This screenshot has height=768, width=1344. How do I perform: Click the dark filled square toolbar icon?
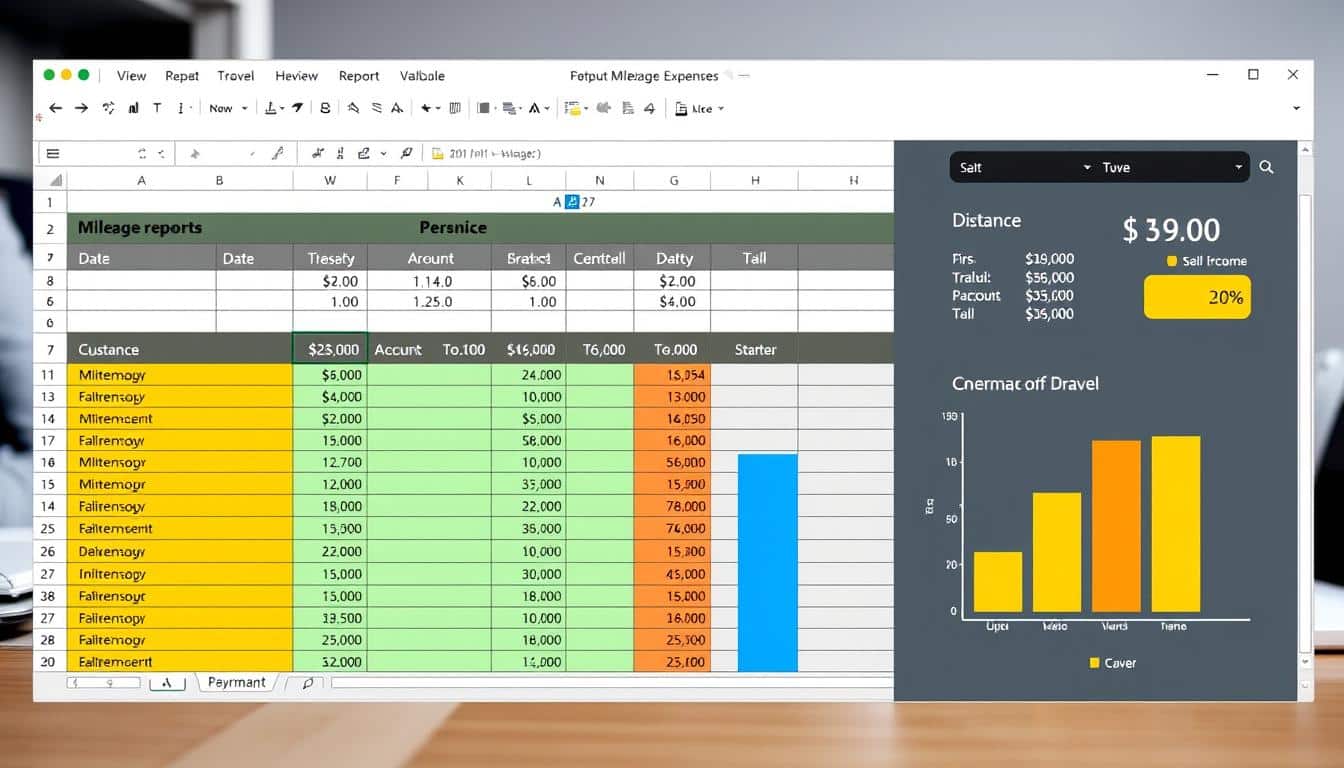coord(483,108)
